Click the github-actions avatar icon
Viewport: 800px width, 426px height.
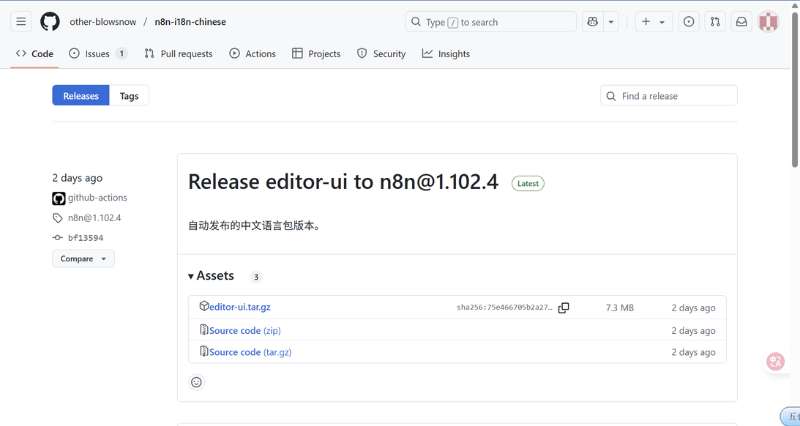pos(59,198)
